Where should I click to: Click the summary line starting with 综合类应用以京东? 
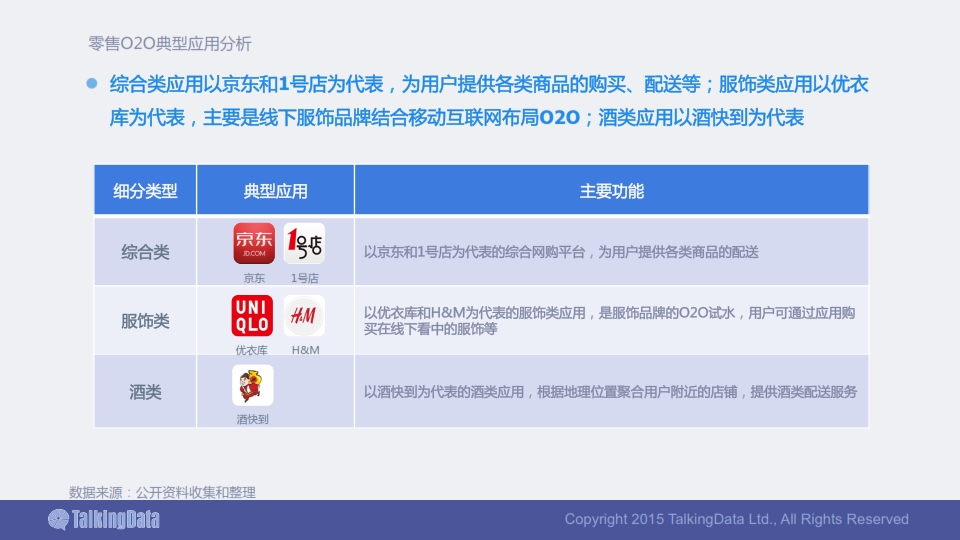[x=489, y=84]
